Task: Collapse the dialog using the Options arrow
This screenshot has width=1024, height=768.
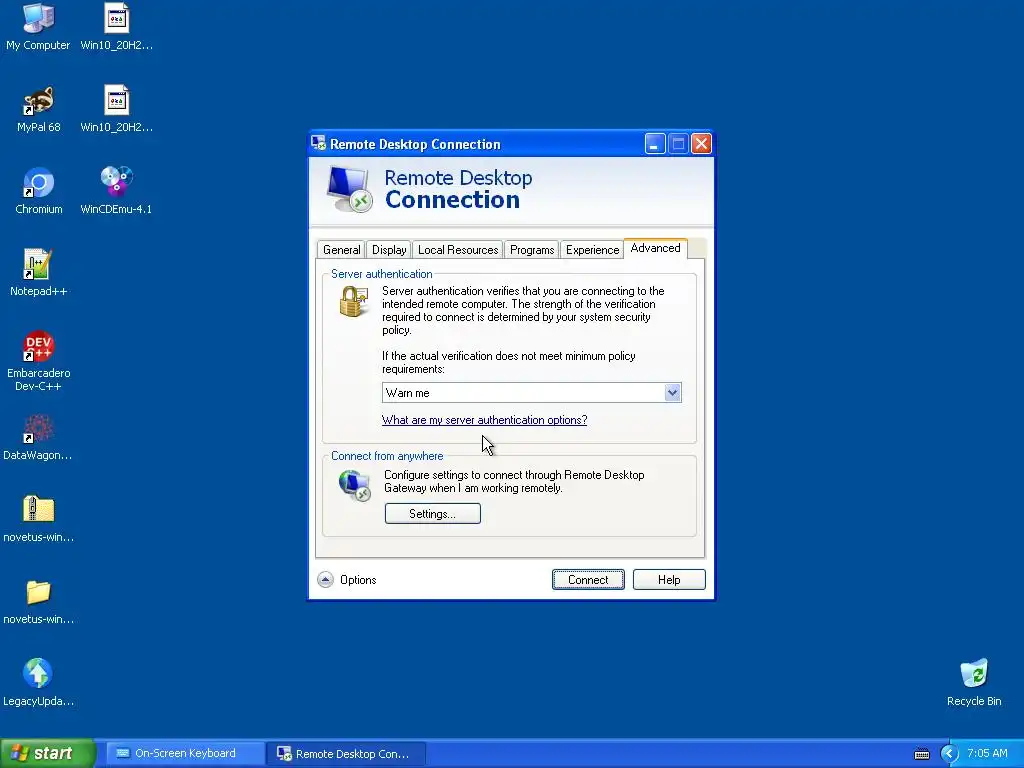Action: pos(325,580)
